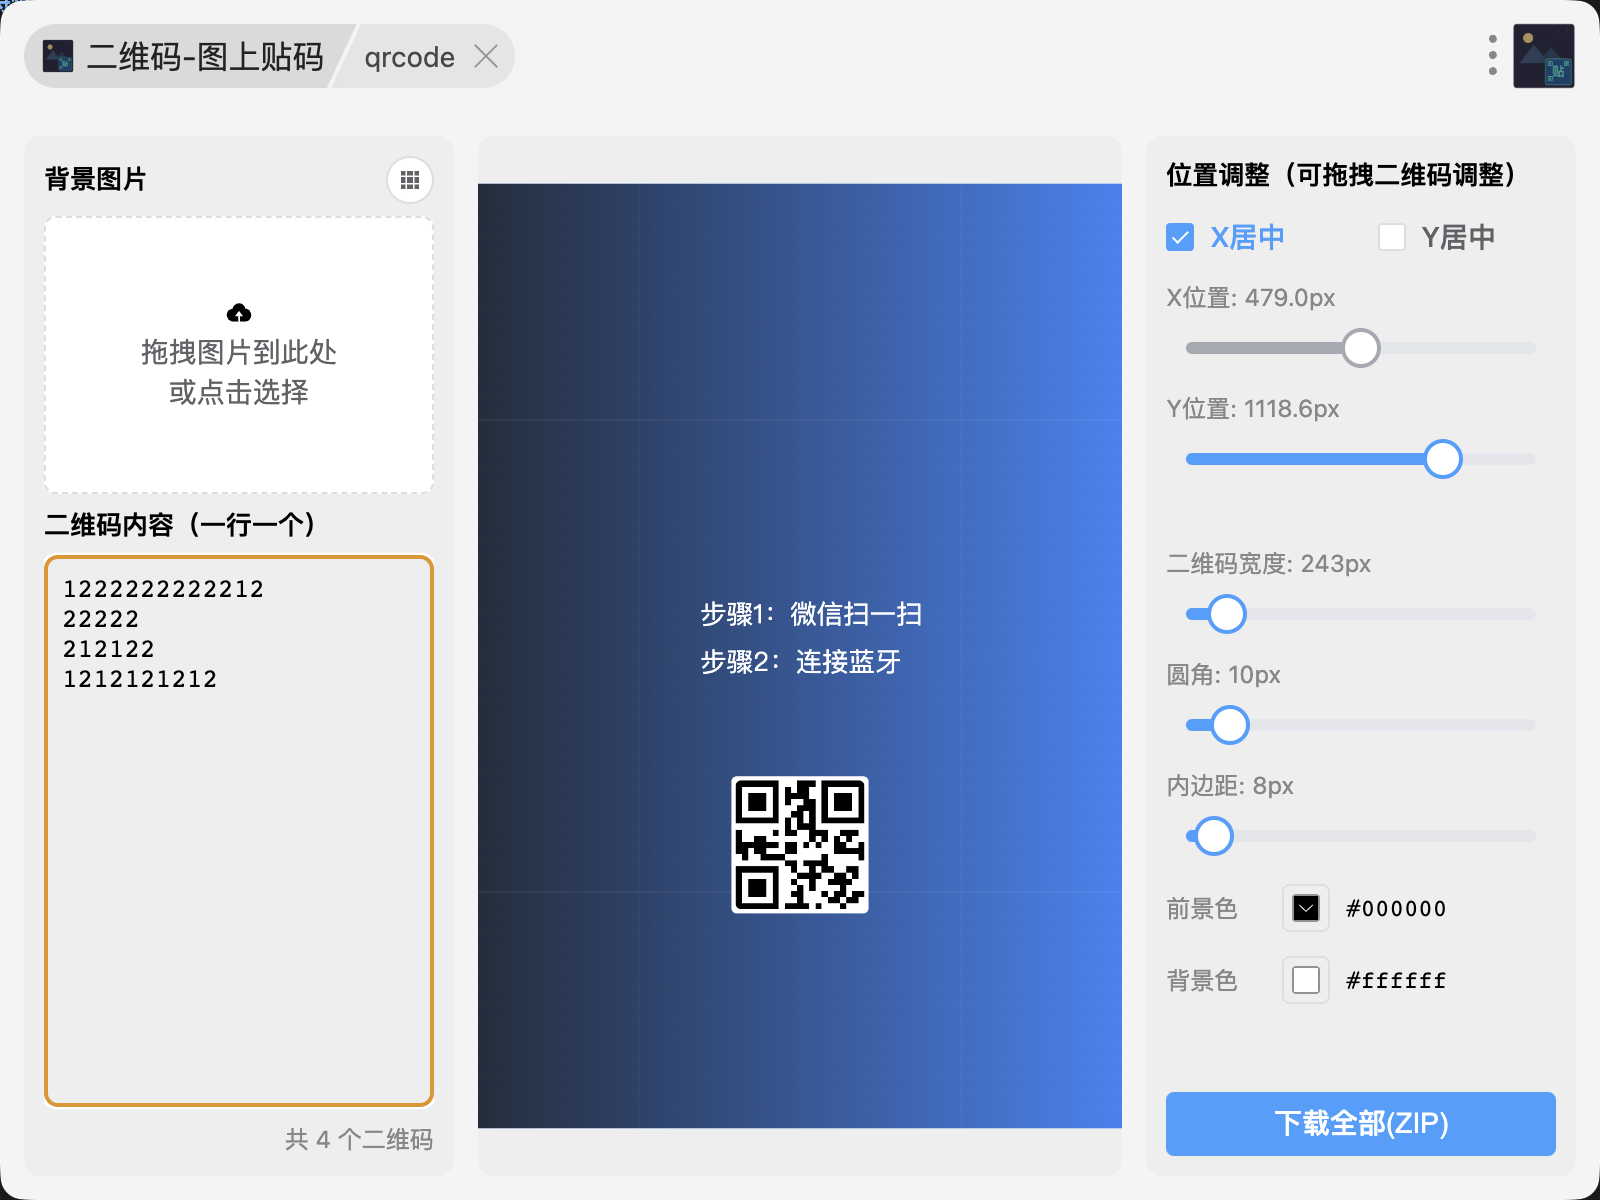
Task: Enable the Y居中 checkbox
Action: click(1392, 237)
